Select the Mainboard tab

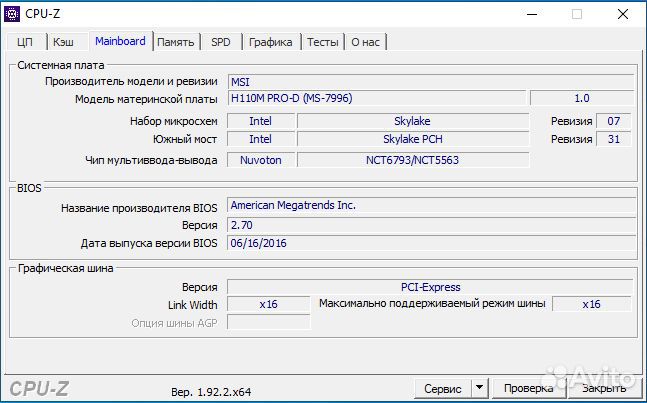(120, 41)
